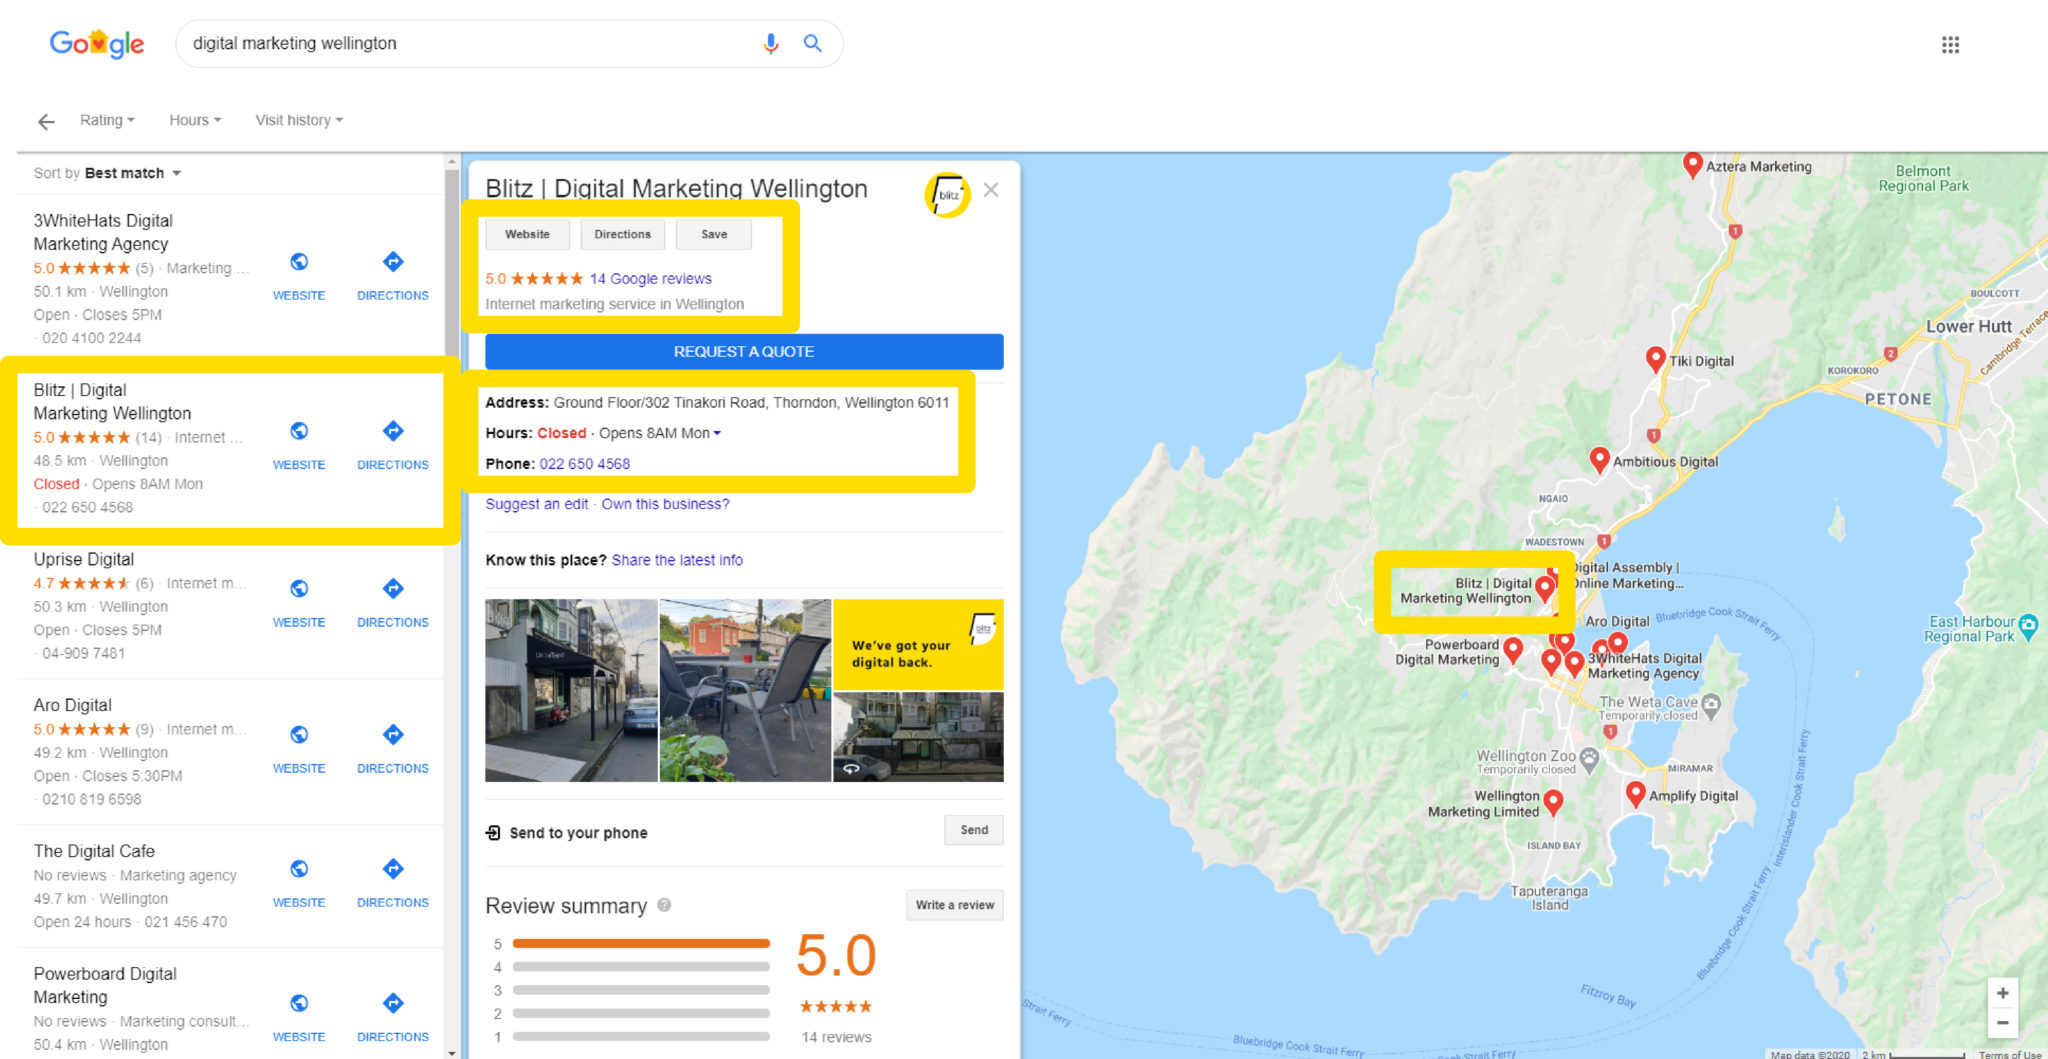Click the Send to your phone icon
Image resolution: width=2048 pixels, height=1059 pixels.
[493, 833]
